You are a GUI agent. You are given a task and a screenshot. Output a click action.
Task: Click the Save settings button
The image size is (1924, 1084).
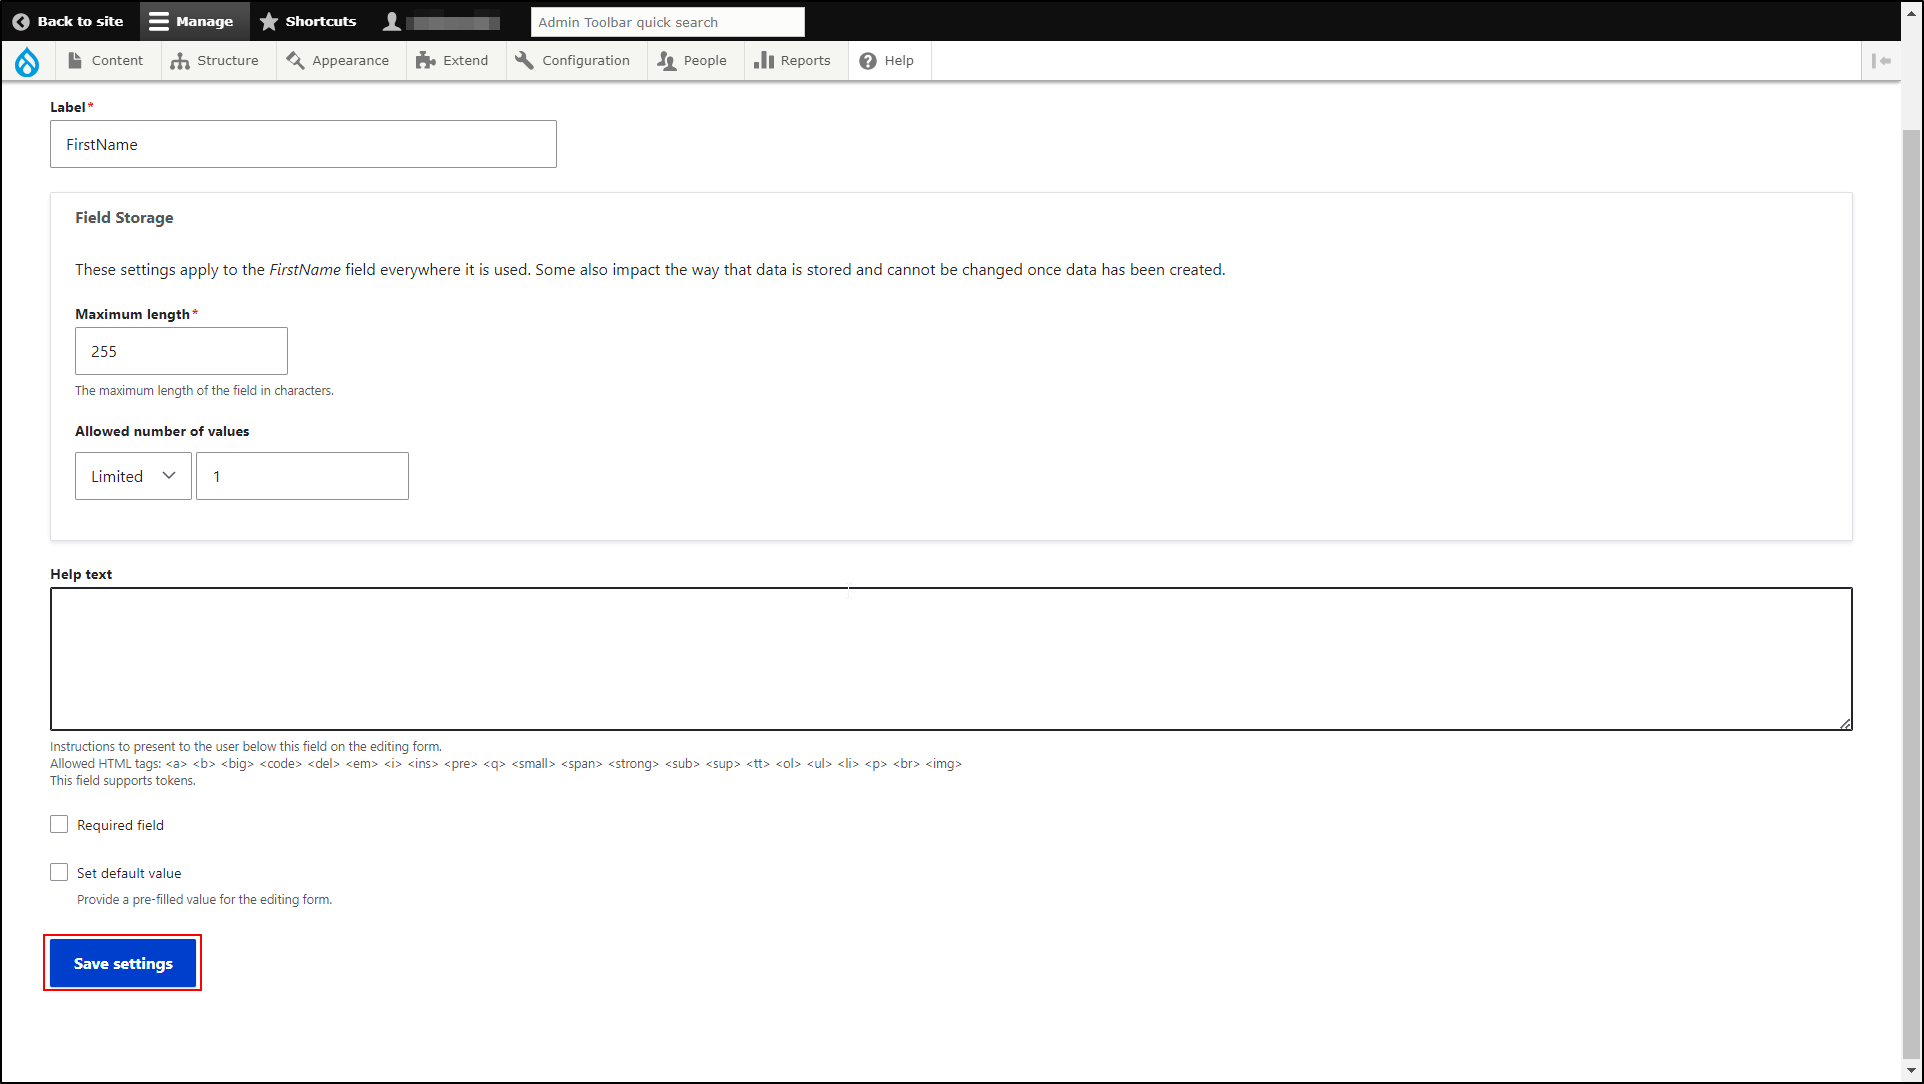coord(122,963)
